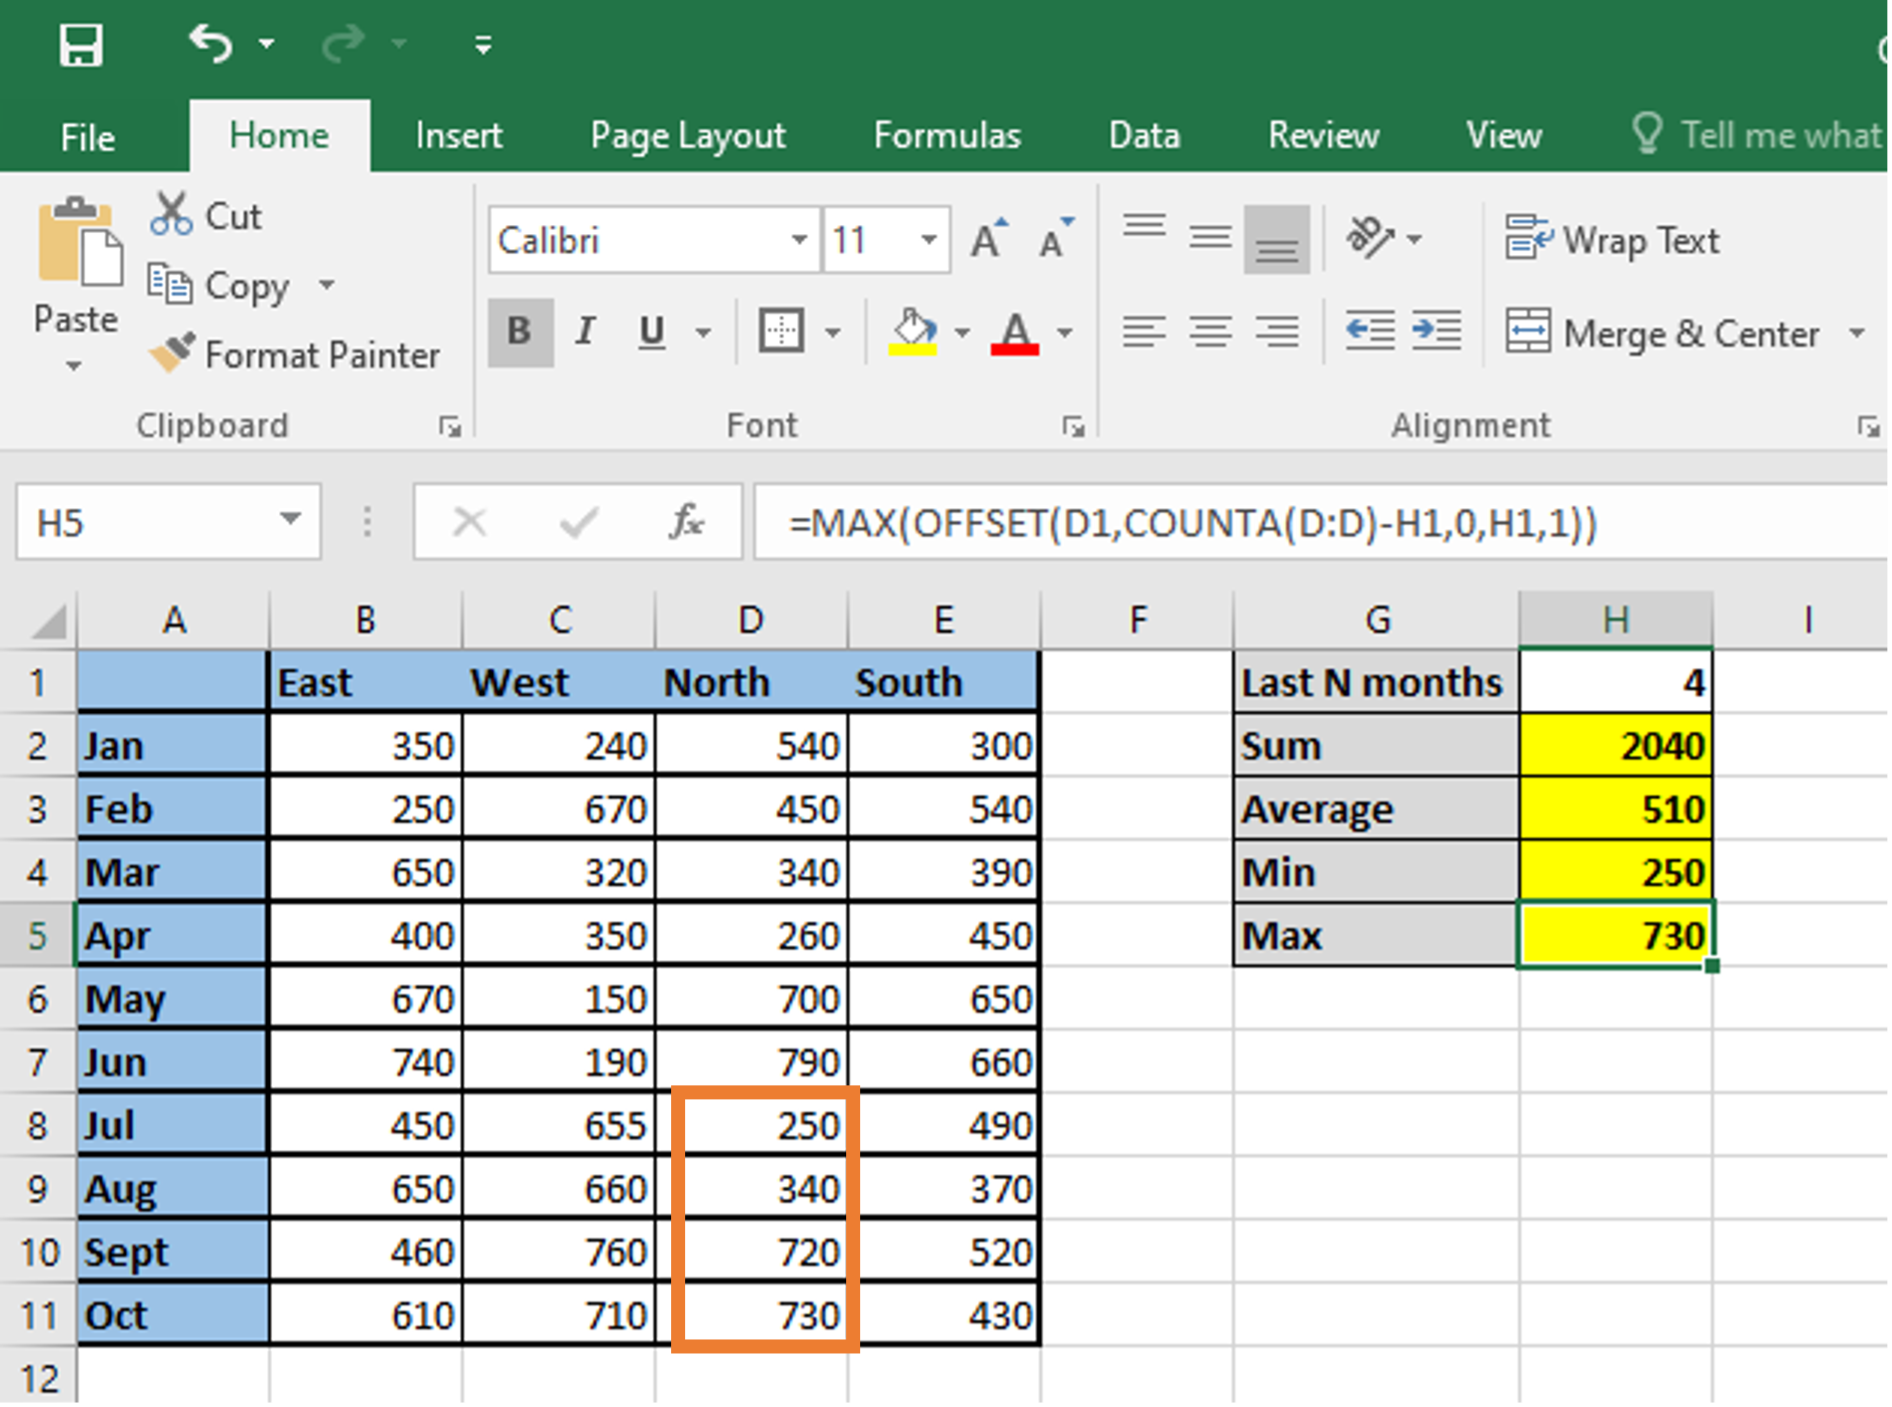Open the font size dropdown

pos(928,239)
